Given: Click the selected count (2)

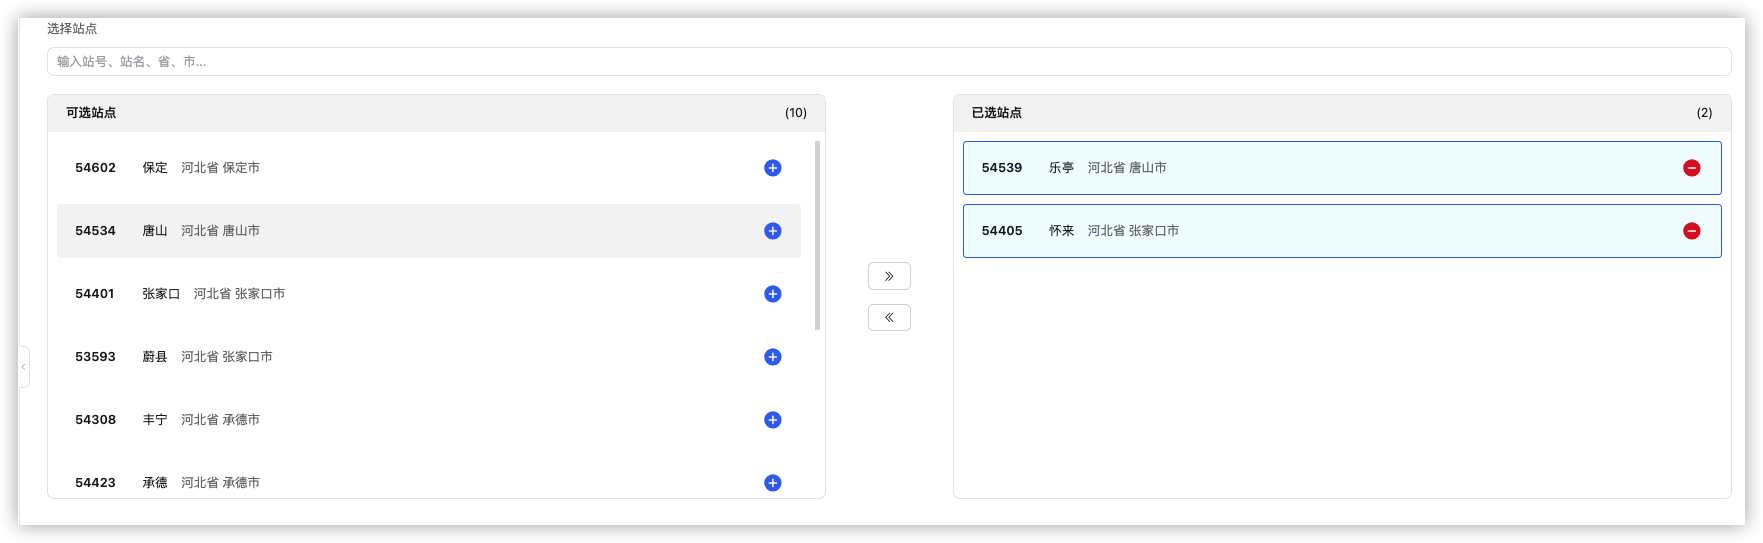Looking at the screenshot, I should [1704, 113].
